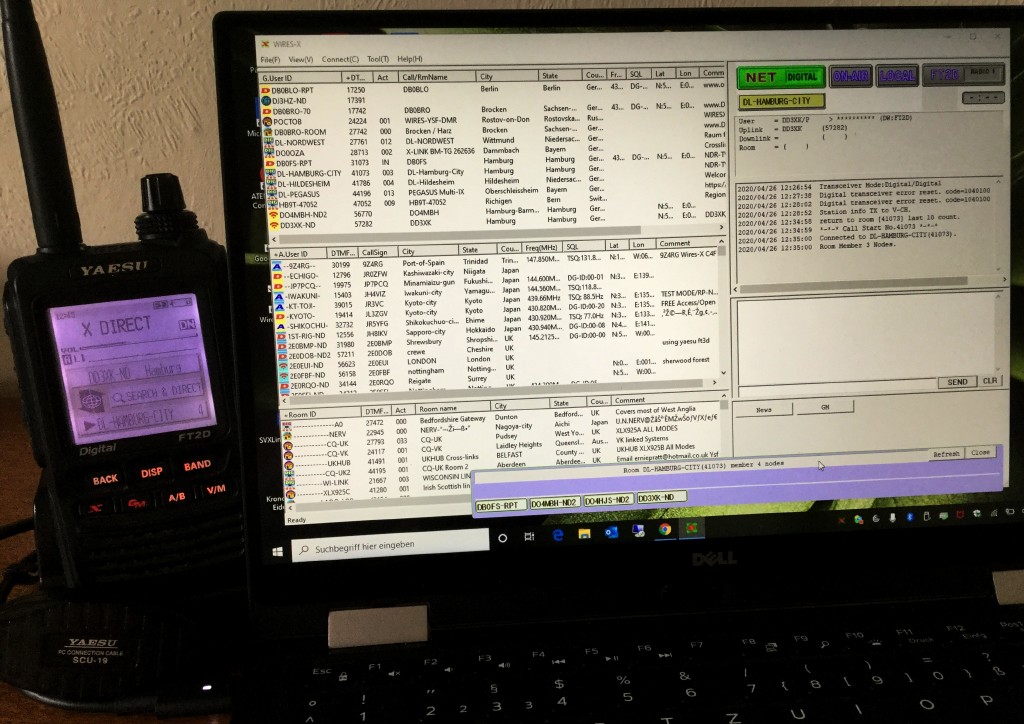
Task: Sort group list by City column header
Action: 507,76
